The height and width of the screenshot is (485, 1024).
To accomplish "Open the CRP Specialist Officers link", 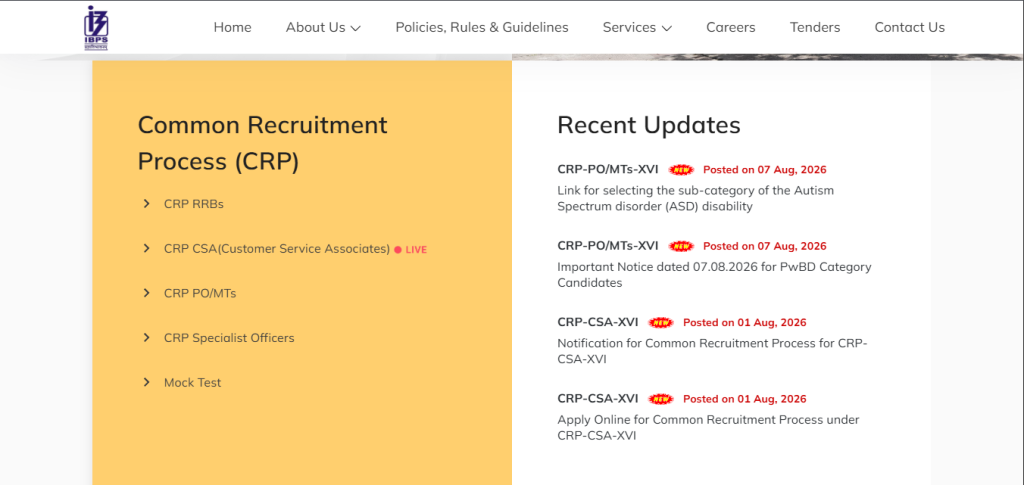I will pyautogui.click(x=229, y=338).
